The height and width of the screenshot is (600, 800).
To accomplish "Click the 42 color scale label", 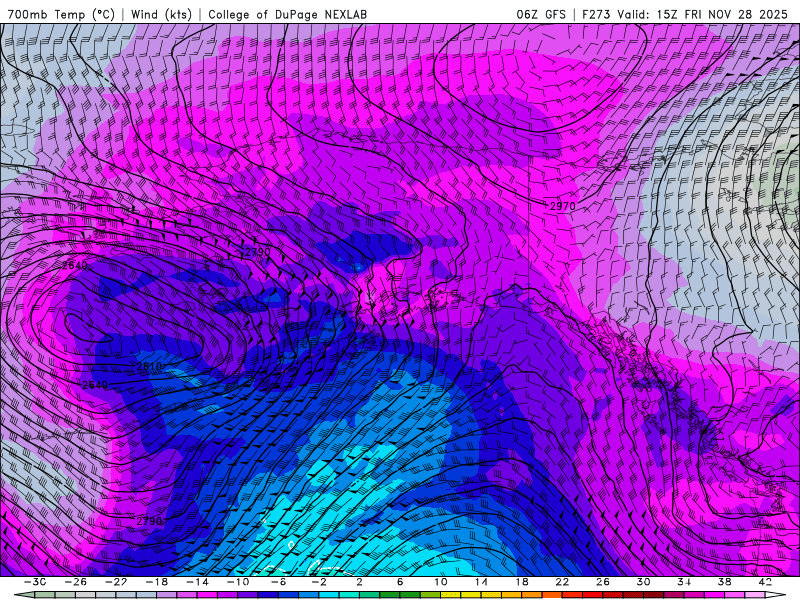I will (x=765, y=582).
